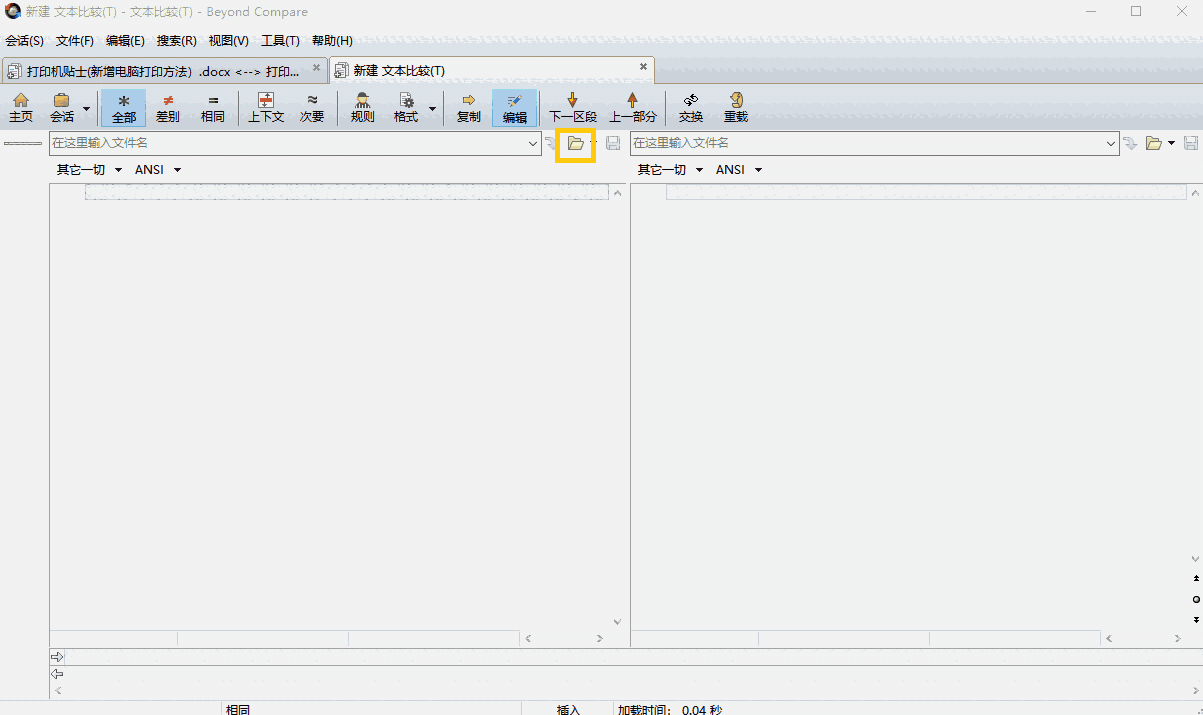1203x715 pixels.
Task: Click the 复制 (Copy) toolbar icon
Action: [x=468, y=107]
